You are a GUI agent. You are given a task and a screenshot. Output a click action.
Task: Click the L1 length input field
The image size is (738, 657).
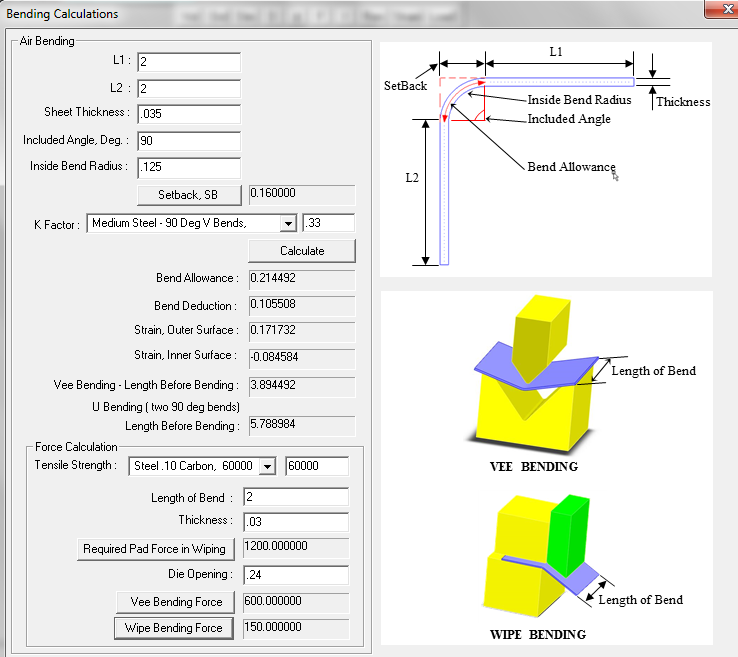[x=189, y=63]
